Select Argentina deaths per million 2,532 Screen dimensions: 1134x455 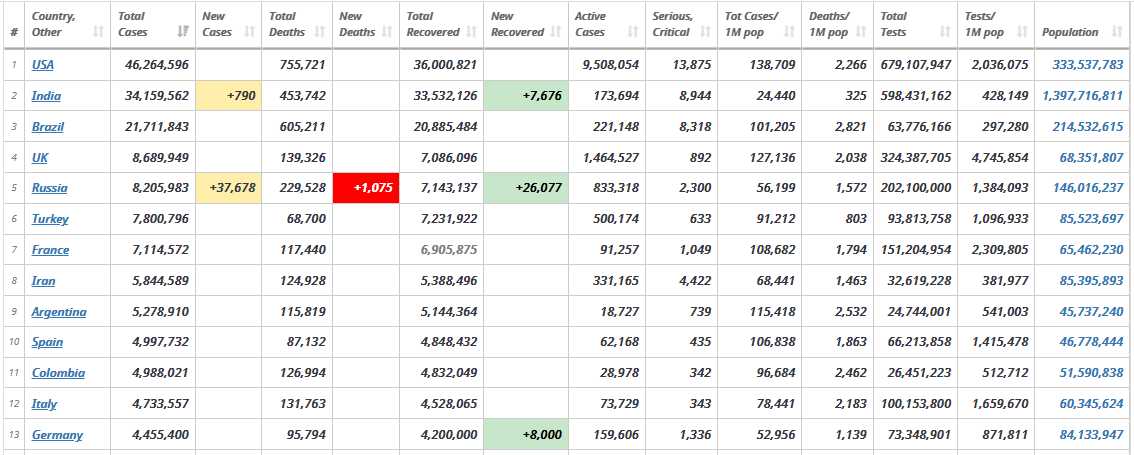850,312
